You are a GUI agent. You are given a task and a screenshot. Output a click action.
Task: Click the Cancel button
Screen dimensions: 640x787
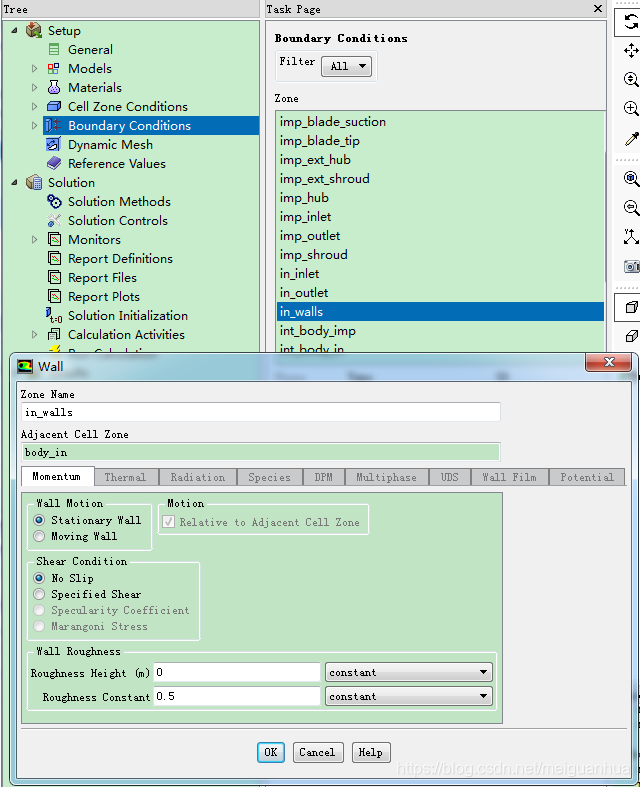[317, 752]
